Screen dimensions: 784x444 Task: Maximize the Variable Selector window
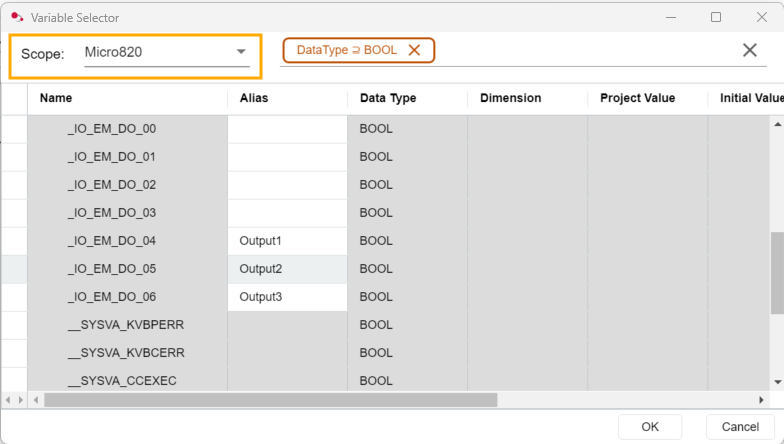pos(716,17)
